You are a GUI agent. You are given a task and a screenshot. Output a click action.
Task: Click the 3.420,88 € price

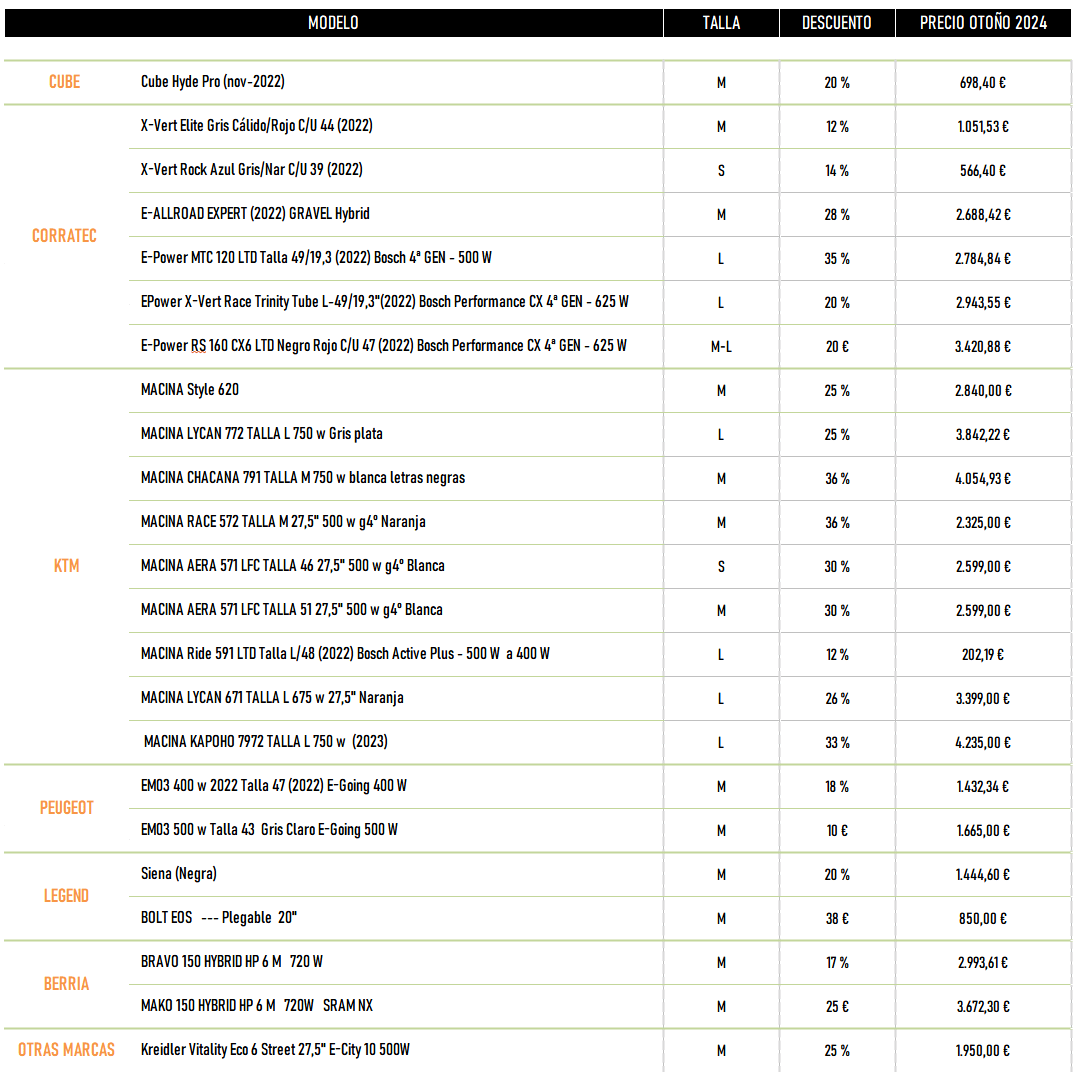coord(983,347)
